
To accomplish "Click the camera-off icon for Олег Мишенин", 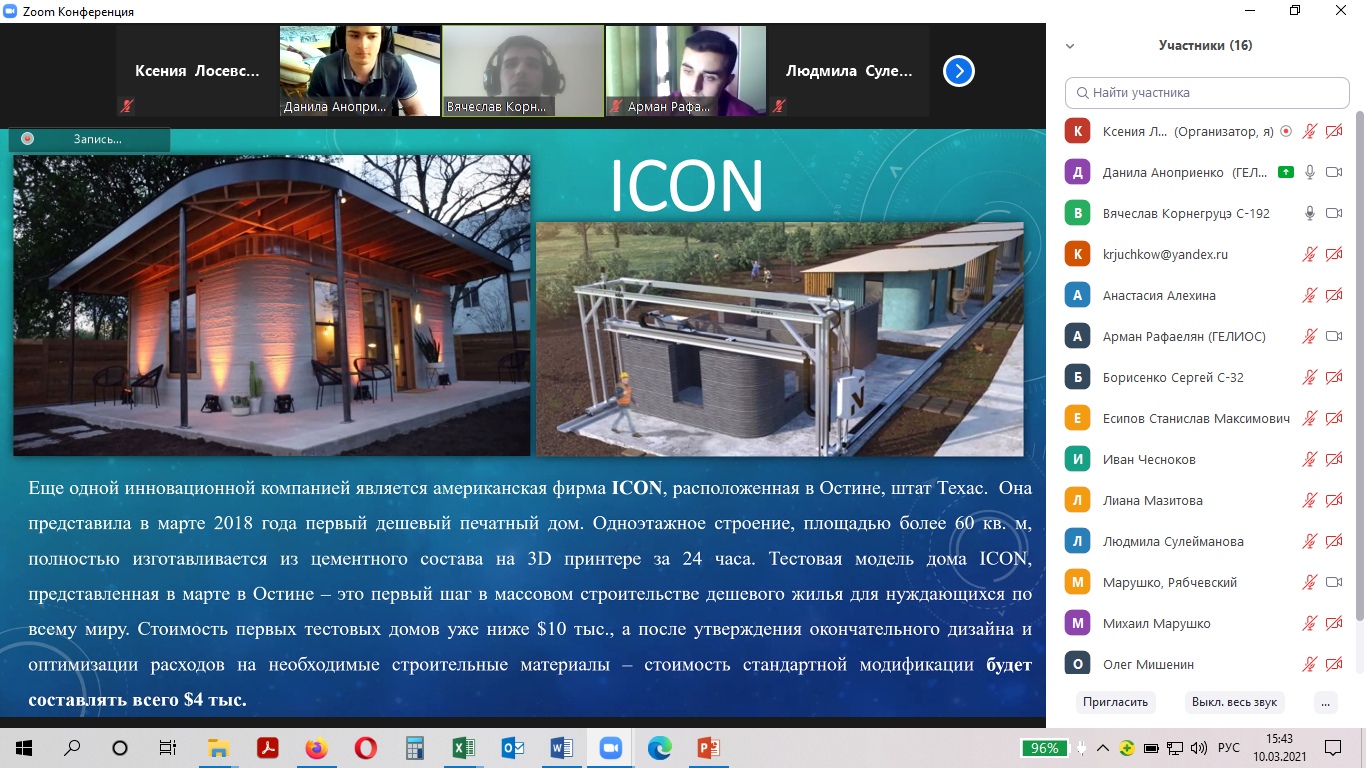I will (x=1333, y=664).
